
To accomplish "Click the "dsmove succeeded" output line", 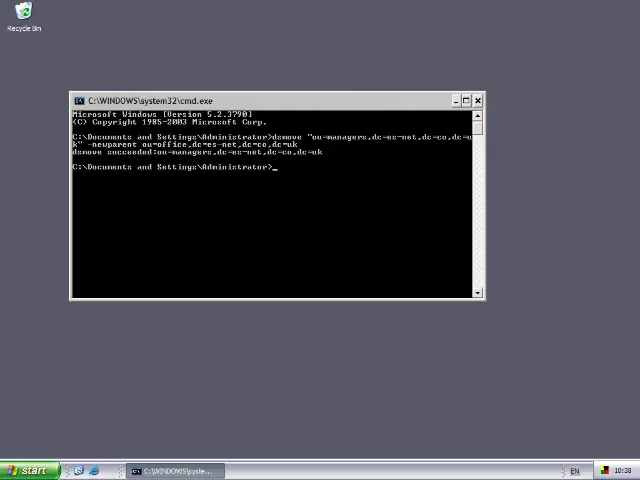I will pyautogui.click(x=197, y=152).
